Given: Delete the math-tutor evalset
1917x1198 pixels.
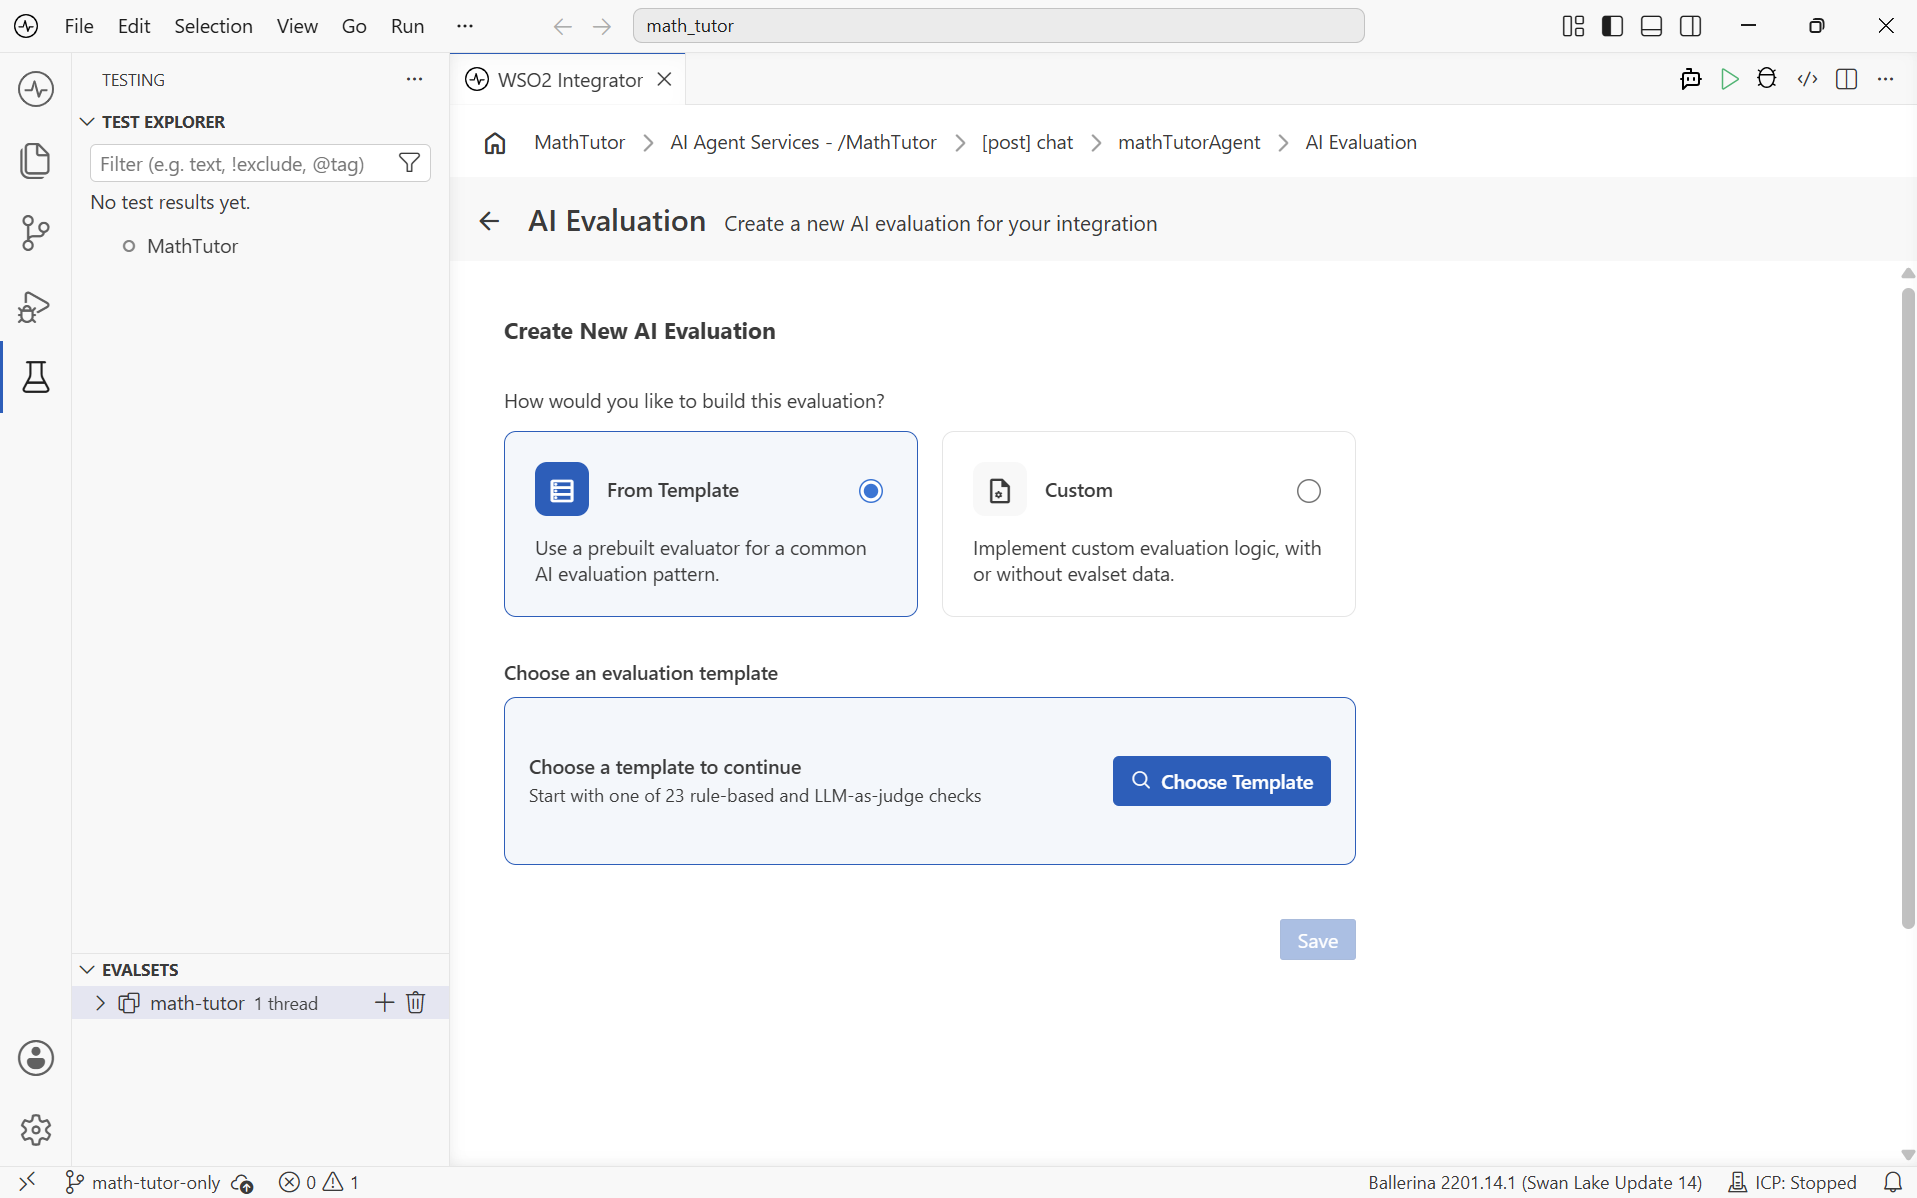Looking at the screenshot, I should pyautogui.click(x=416, y=1002).
